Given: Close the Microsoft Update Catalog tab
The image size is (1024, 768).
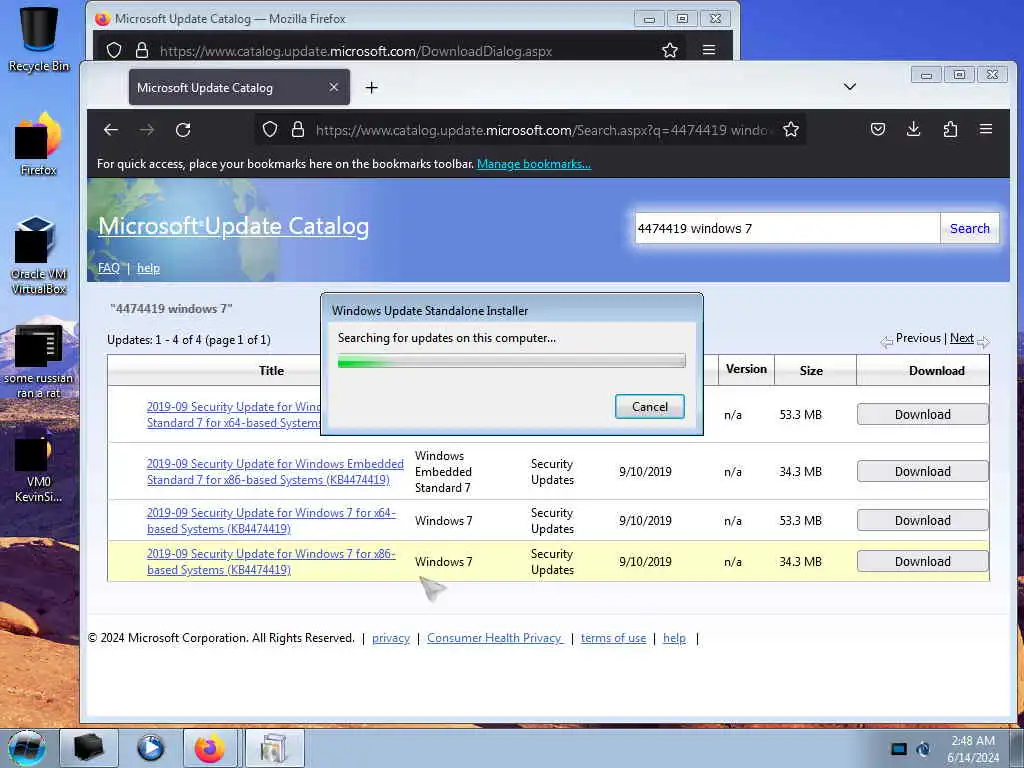Looking at the screenshot, I should [334, 87].
